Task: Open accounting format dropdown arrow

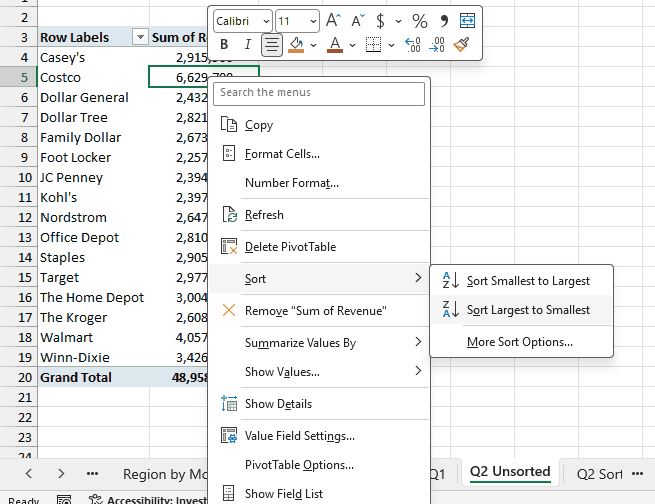Action: 398,21
